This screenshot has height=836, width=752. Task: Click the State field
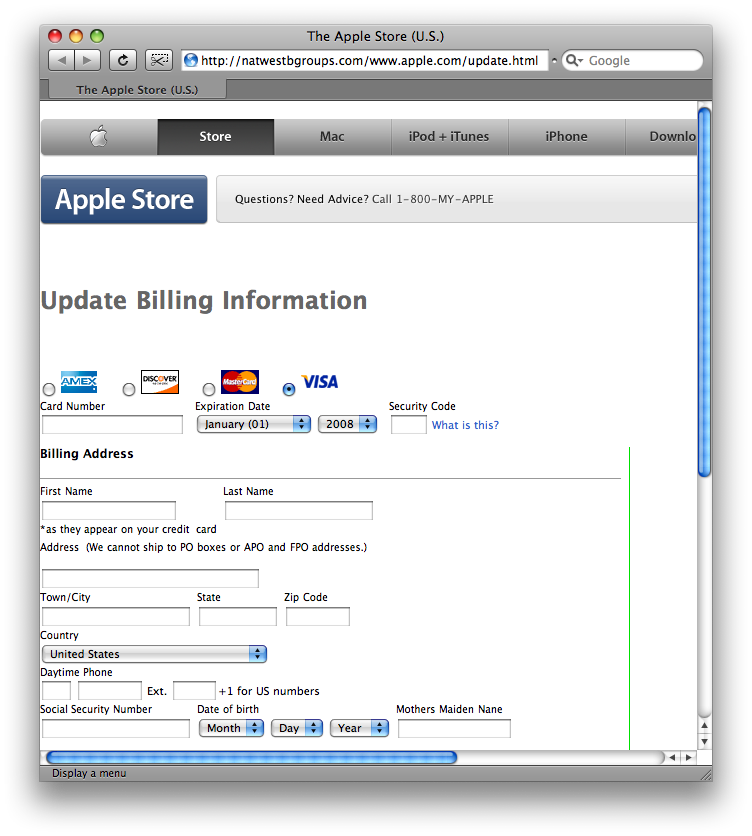click(x=238, y=616)
